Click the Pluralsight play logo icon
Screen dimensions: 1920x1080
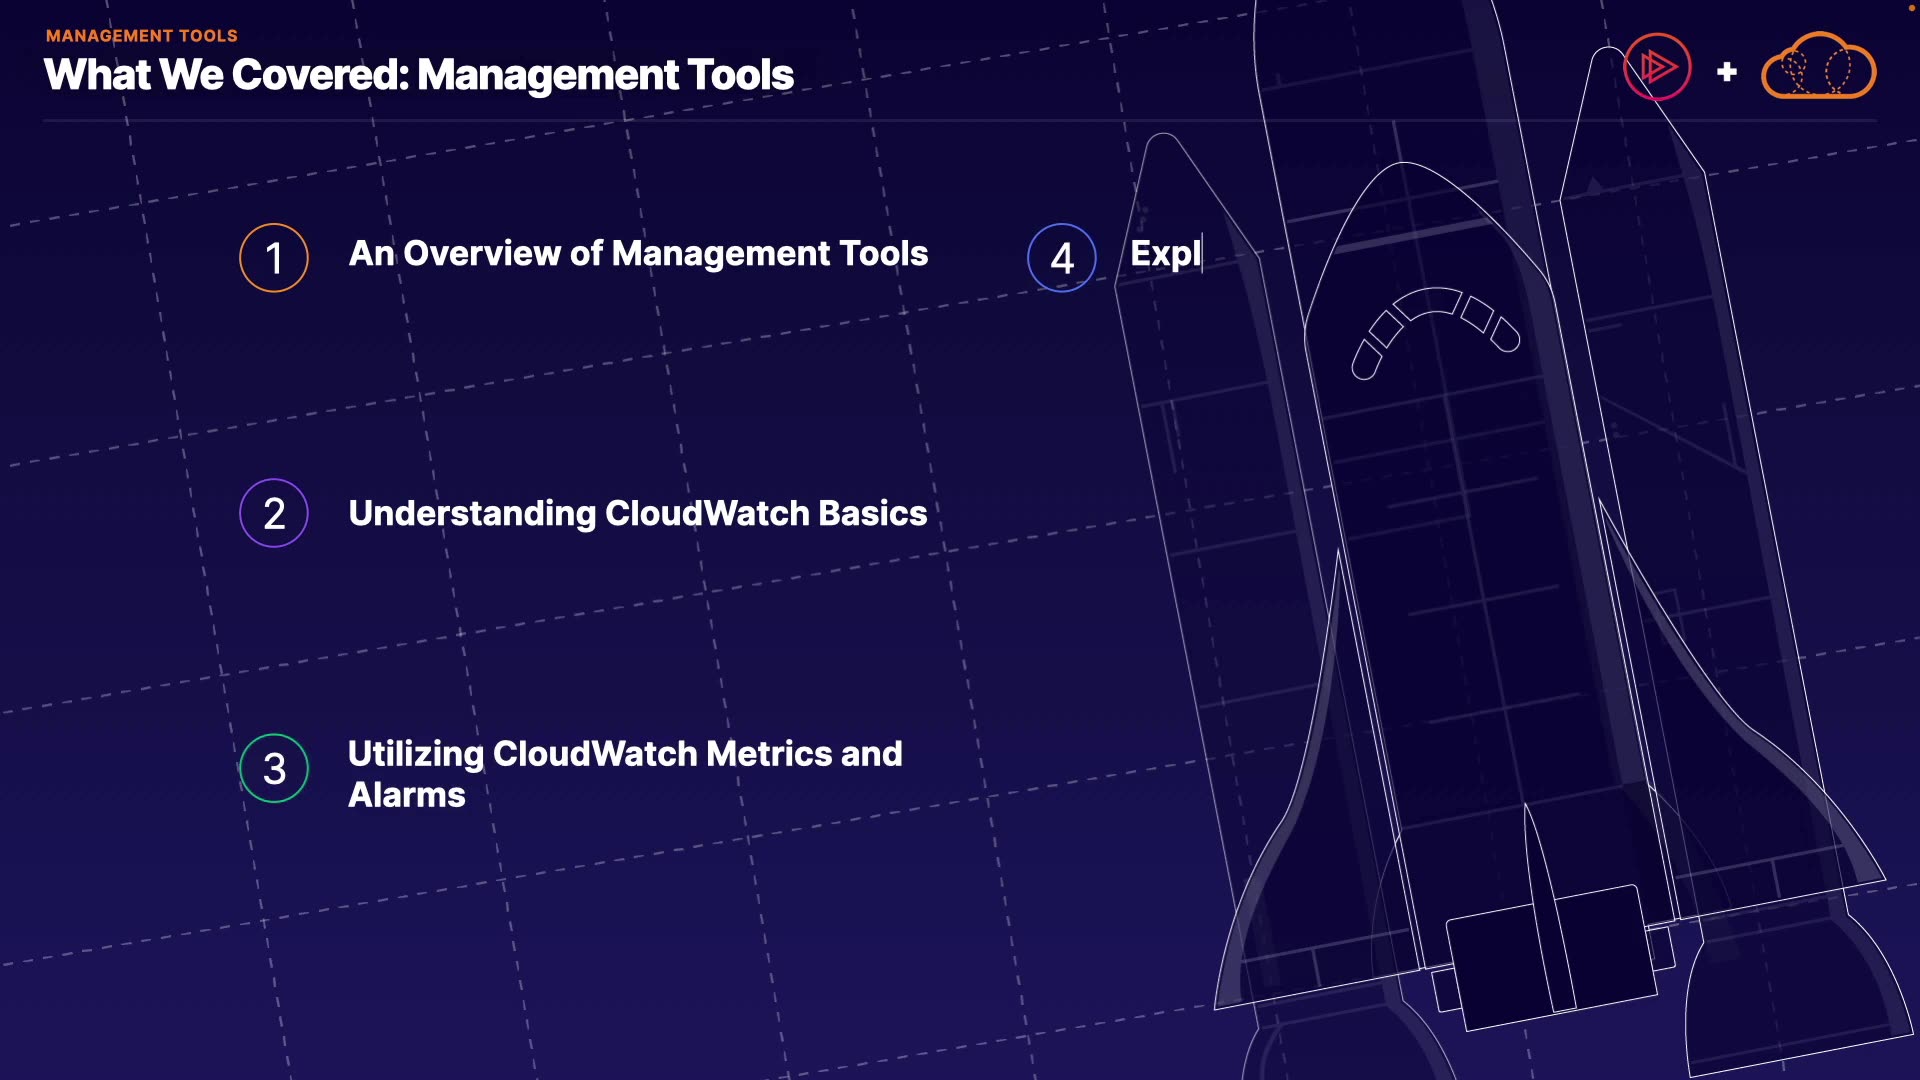1657,67
